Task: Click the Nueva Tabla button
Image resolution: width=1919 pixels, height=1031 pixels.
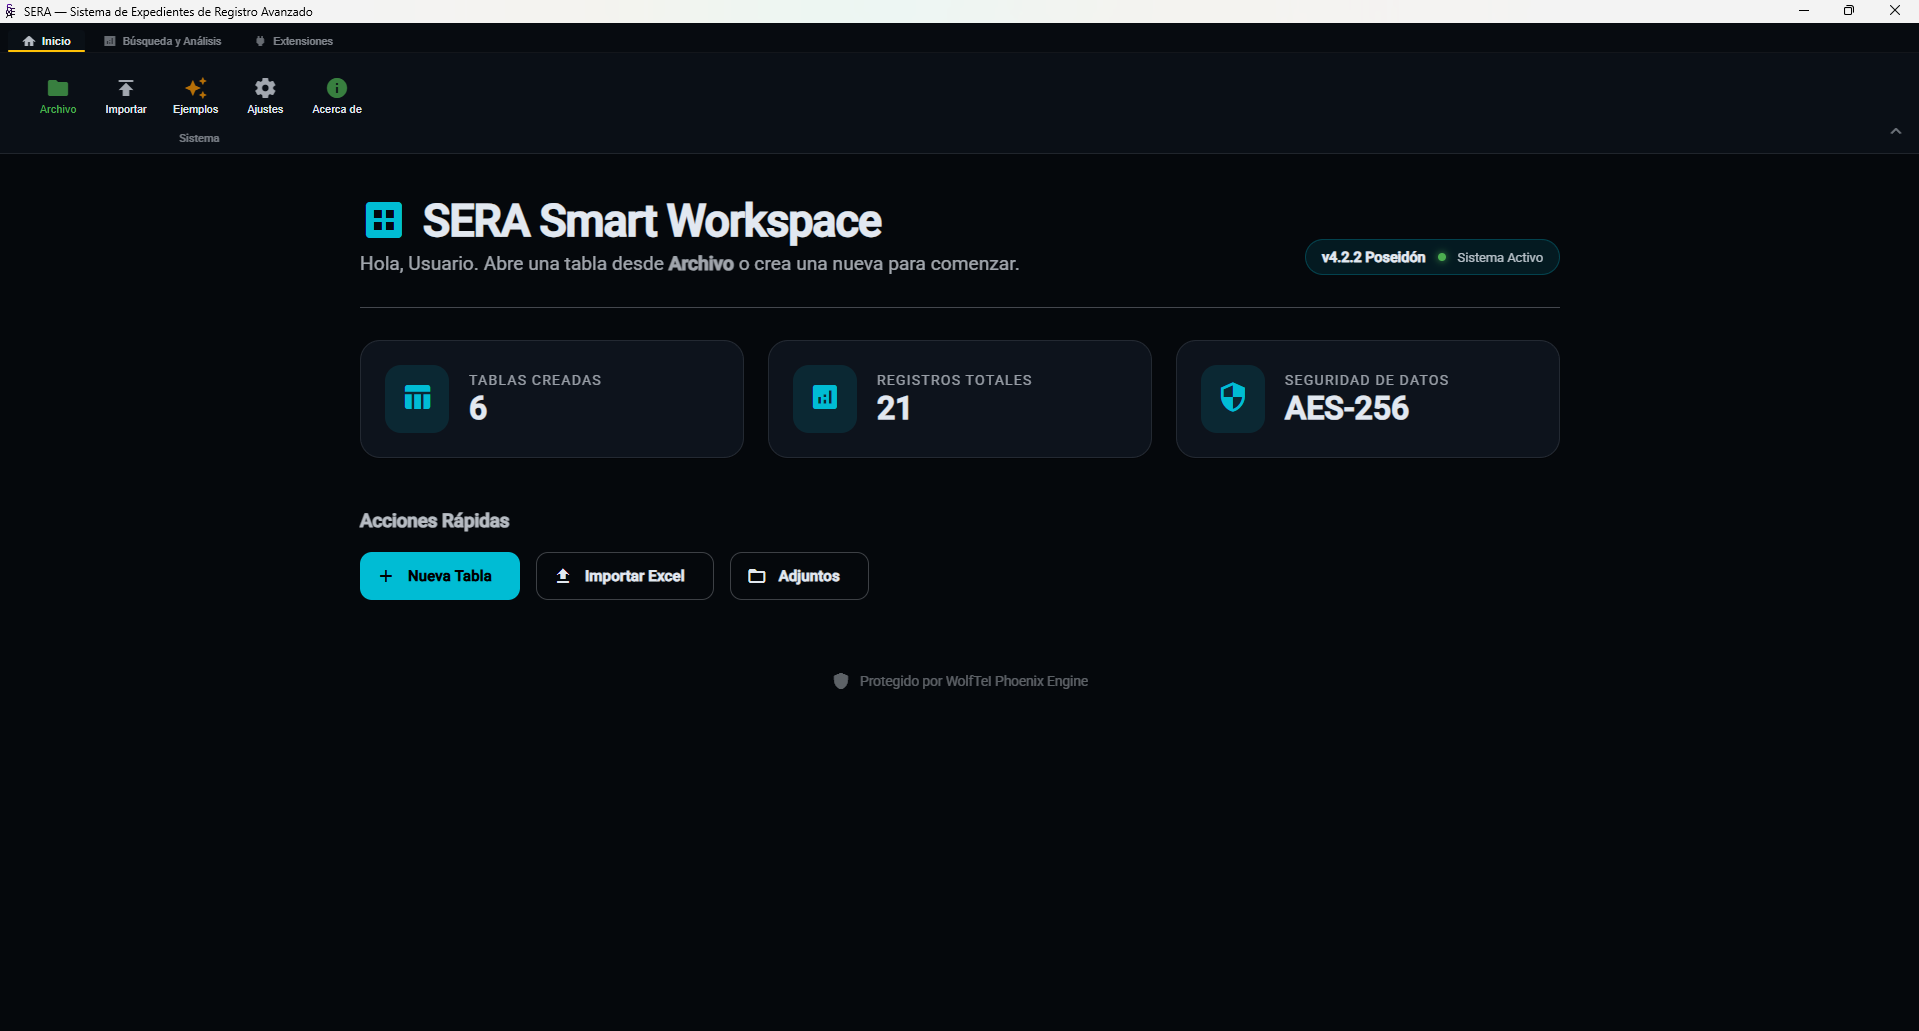Action: click(440, 576)
